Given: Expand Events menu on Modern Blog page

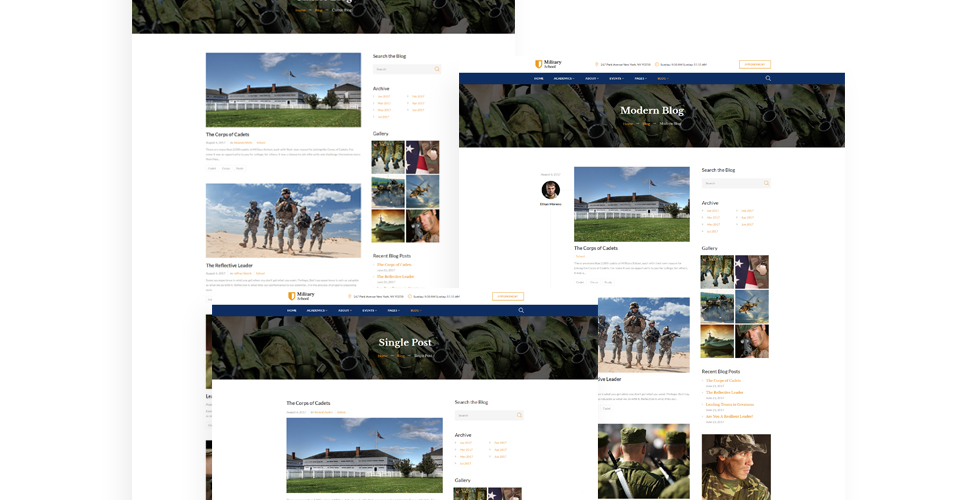Looking at the screenshot, I should [x=616, y=78].
